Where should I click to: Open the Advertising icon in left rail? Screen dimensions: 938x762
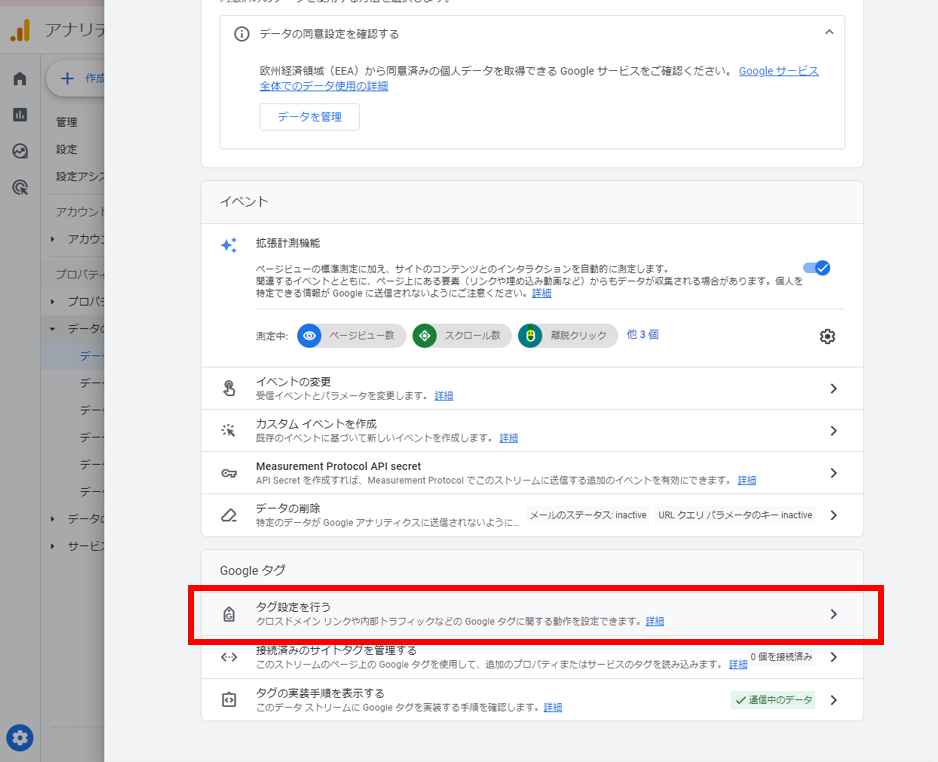tap(20, 187)
